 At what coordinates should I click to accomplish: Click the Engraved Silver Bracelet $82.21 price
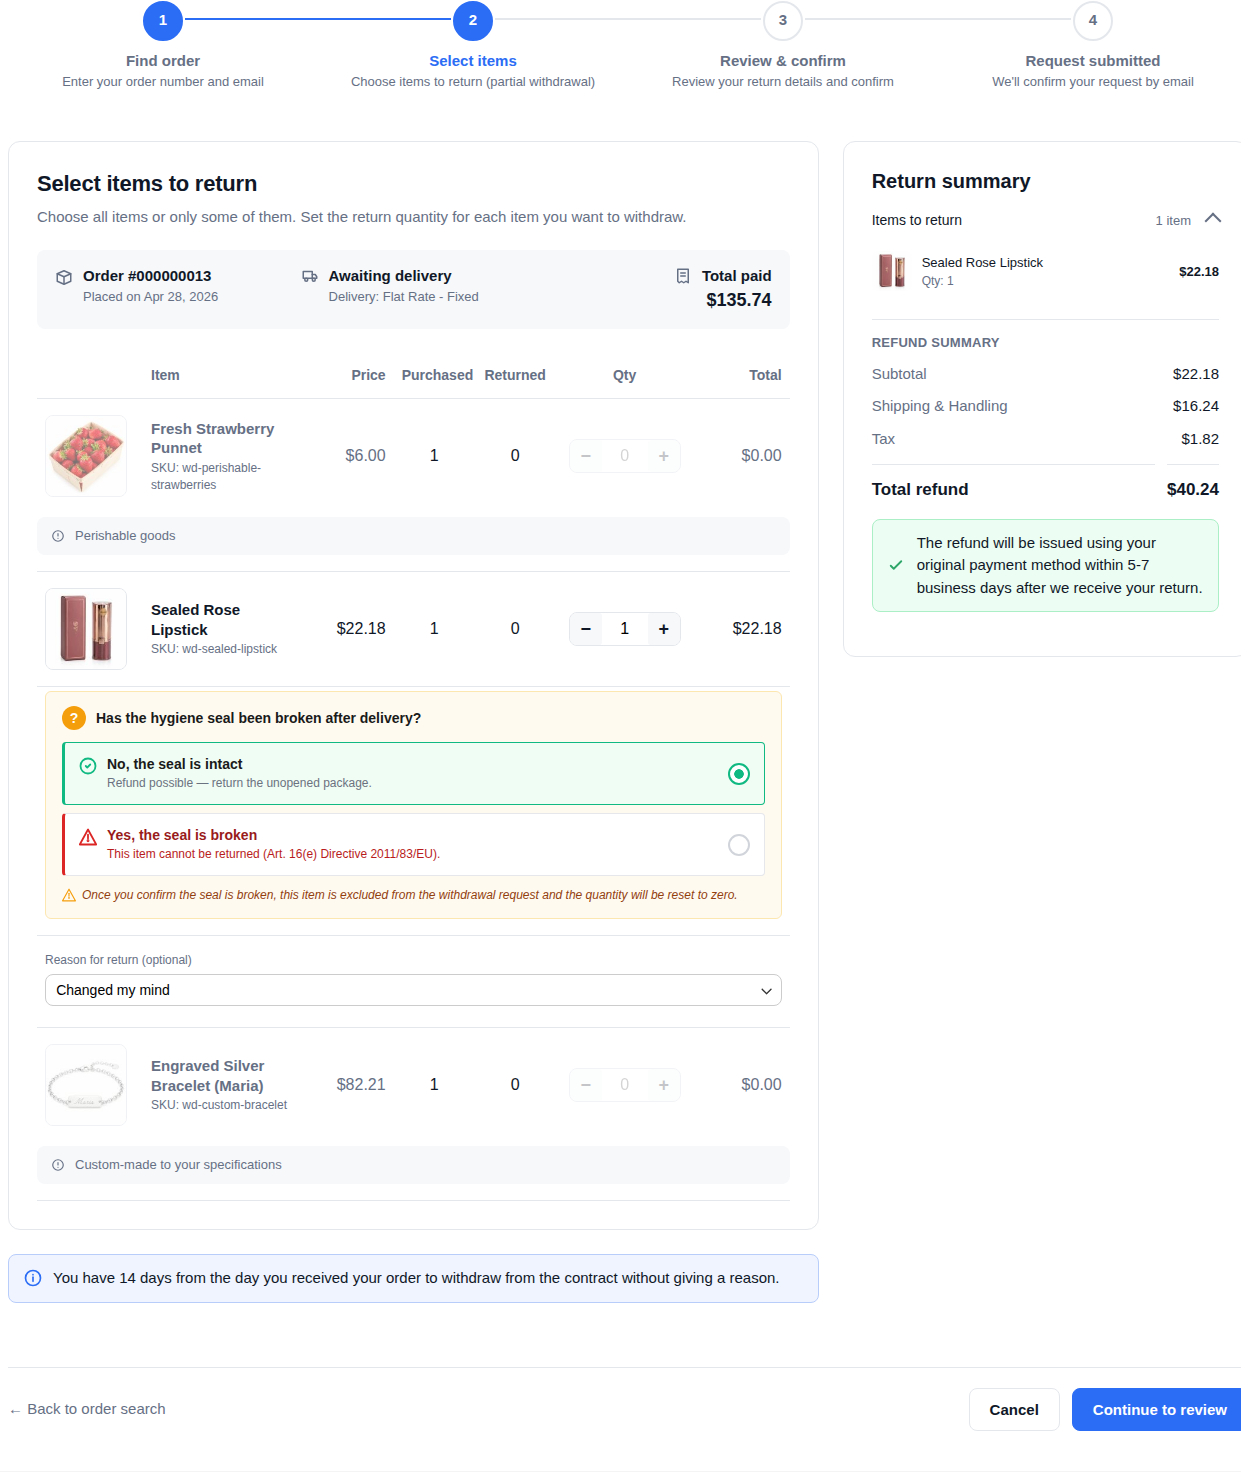coord(361,1085)
